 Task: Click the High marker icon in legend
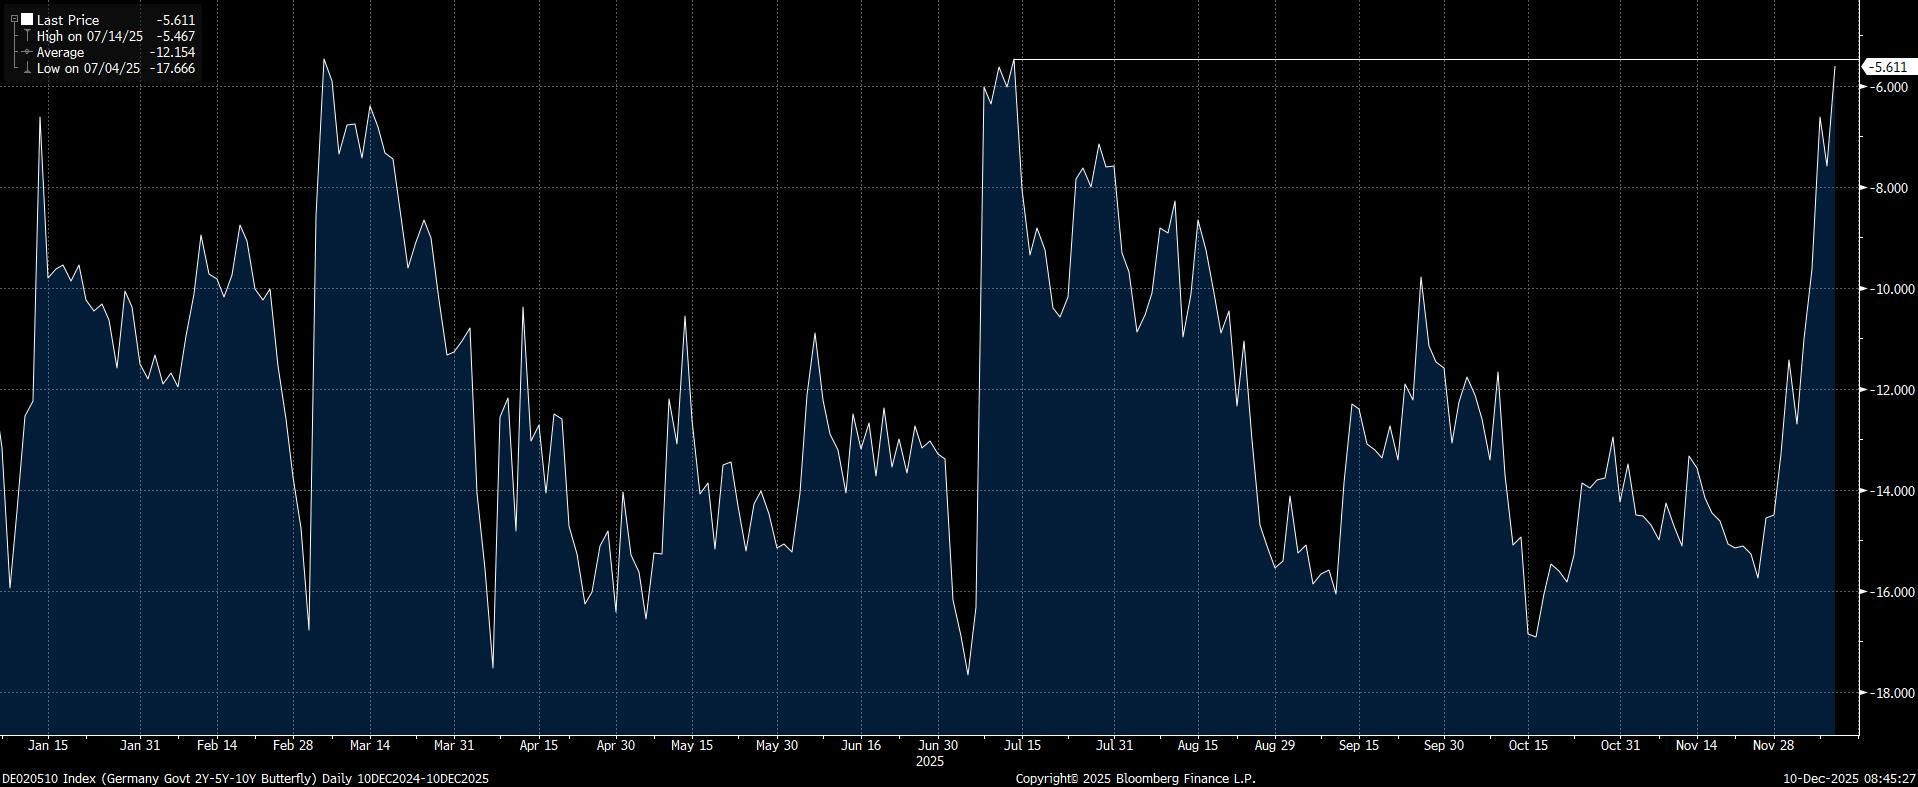tap(27, 36)
